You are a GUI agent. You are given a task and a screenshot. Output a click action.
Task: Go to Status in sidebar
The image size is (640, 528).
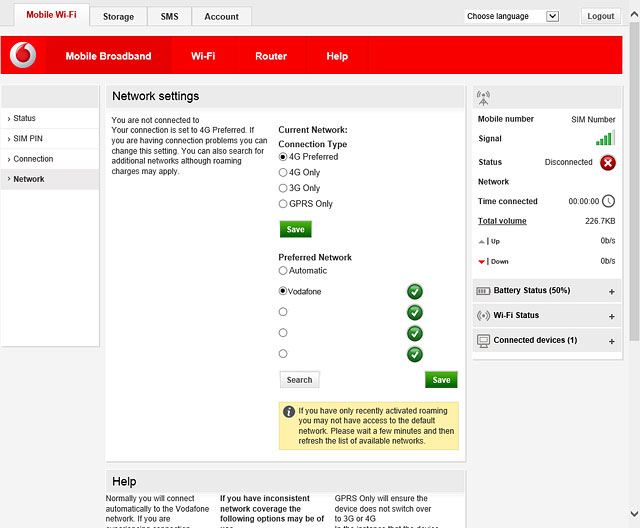pos(50,118)
